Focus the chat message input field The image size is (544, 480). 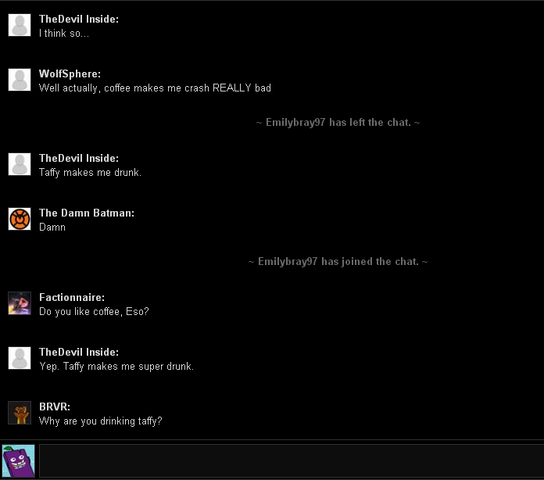(291, 461)
